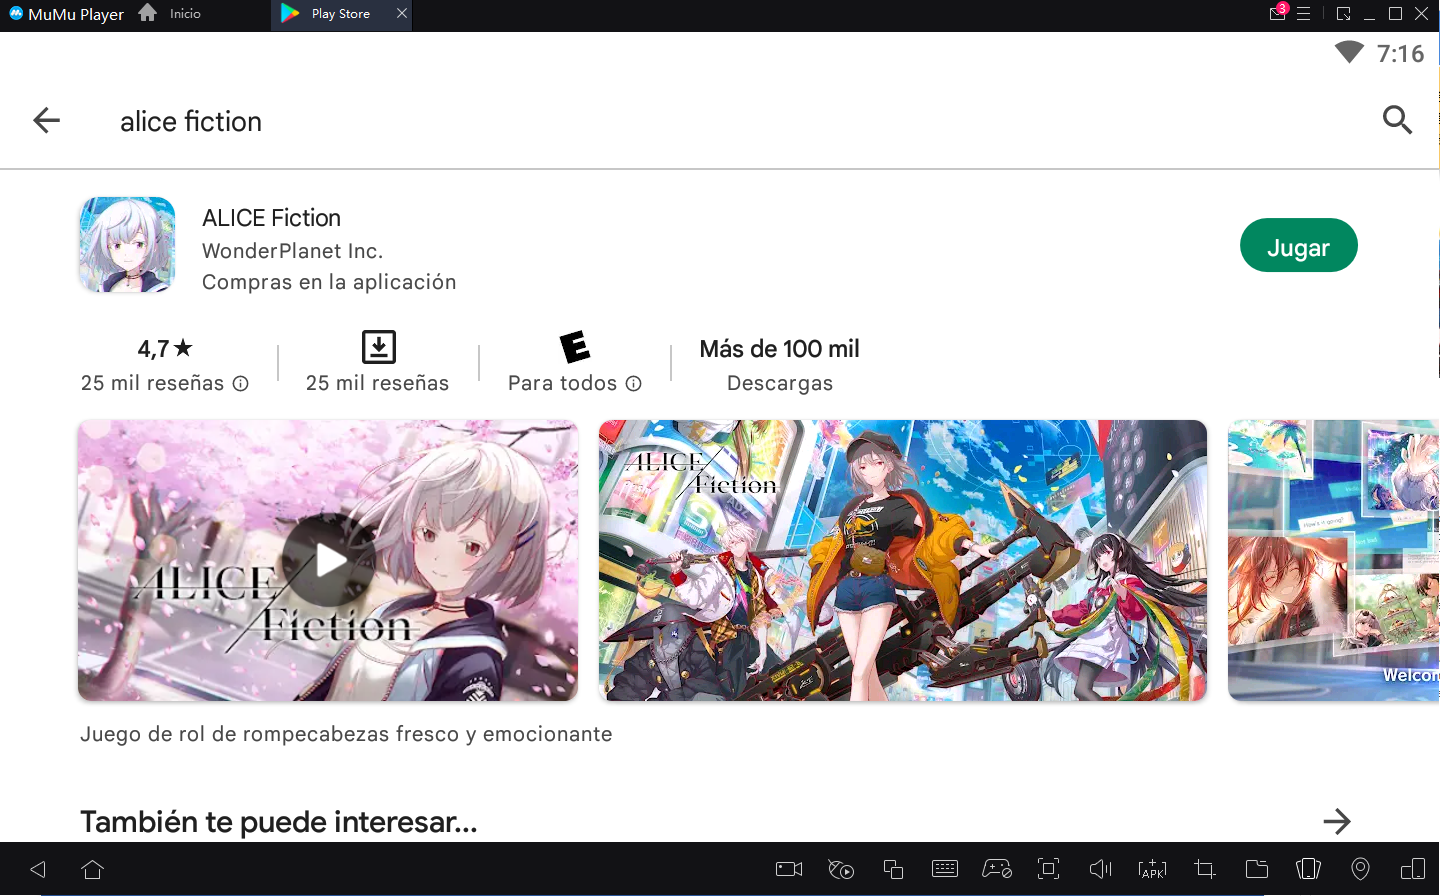1440x896 pixels.
Task: Open the ALICE Fiction app icon
Action: [x=127, y=245]
